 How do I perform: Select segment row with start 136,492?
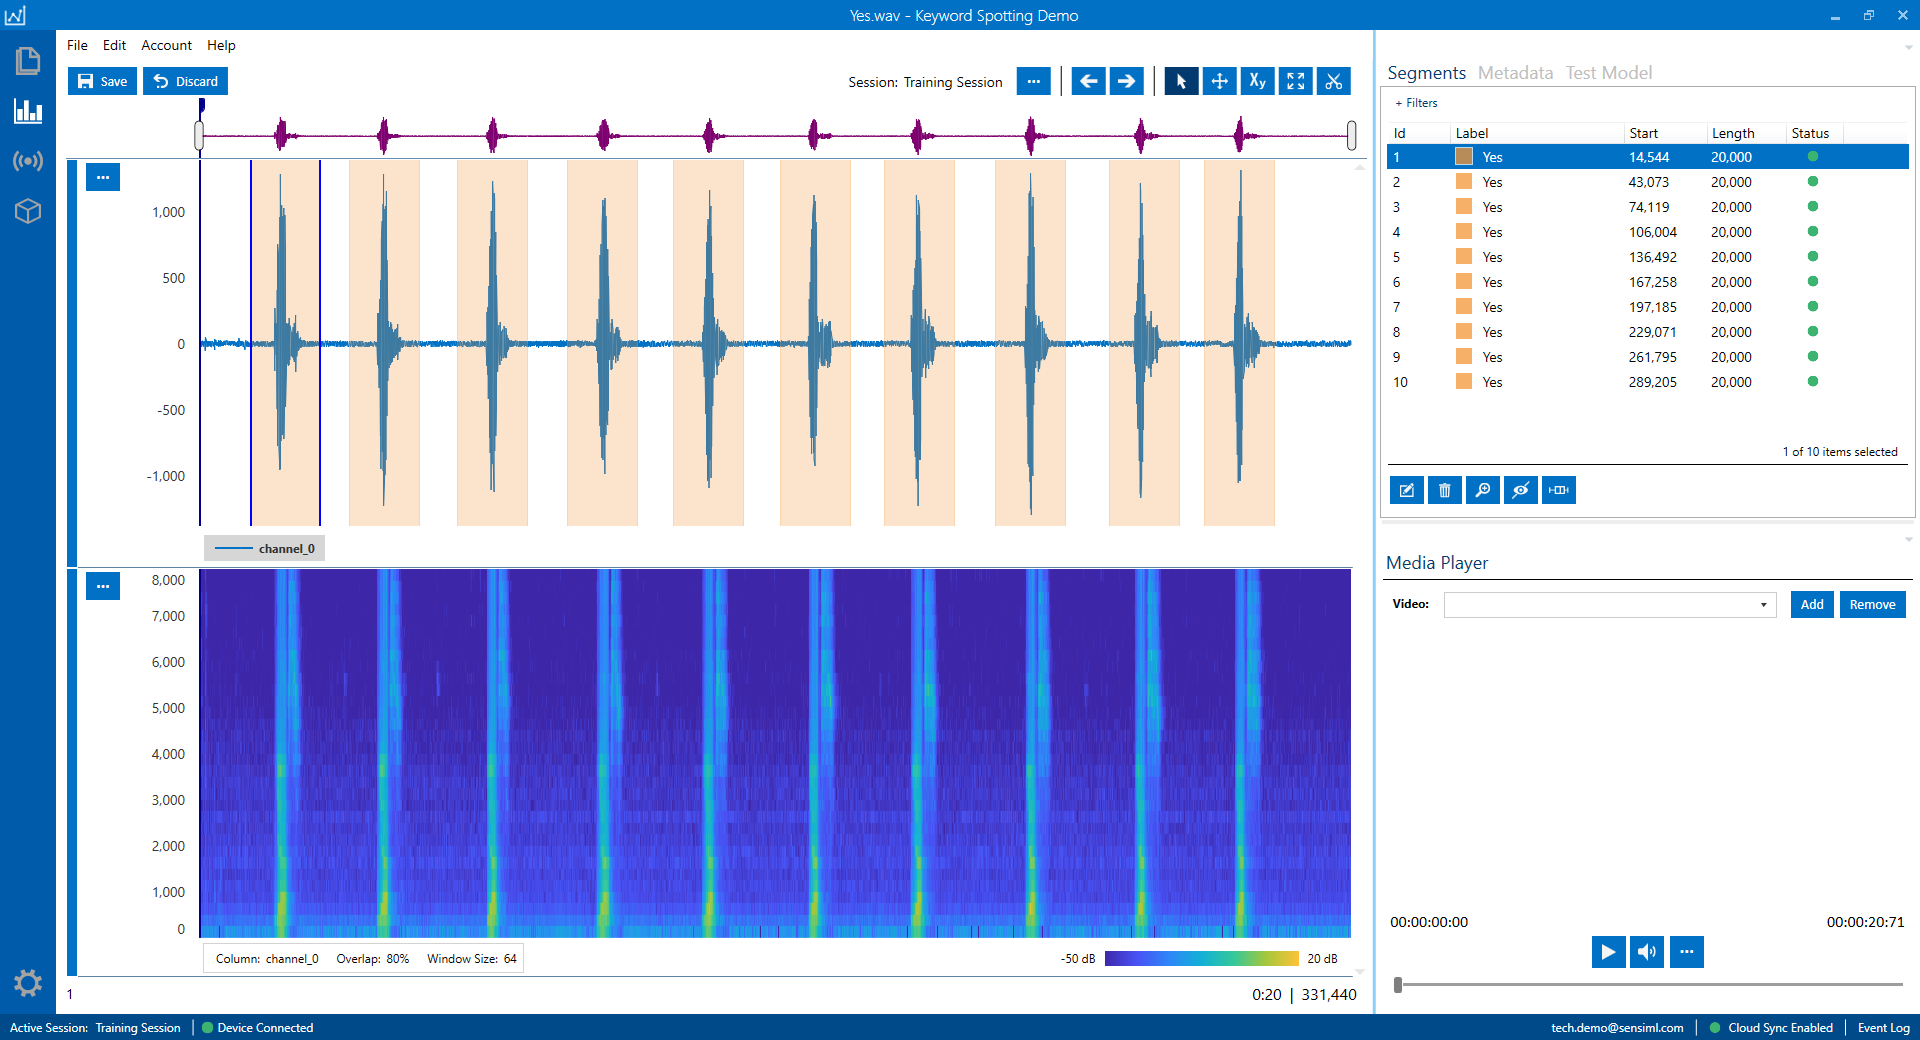(1647, 257)
